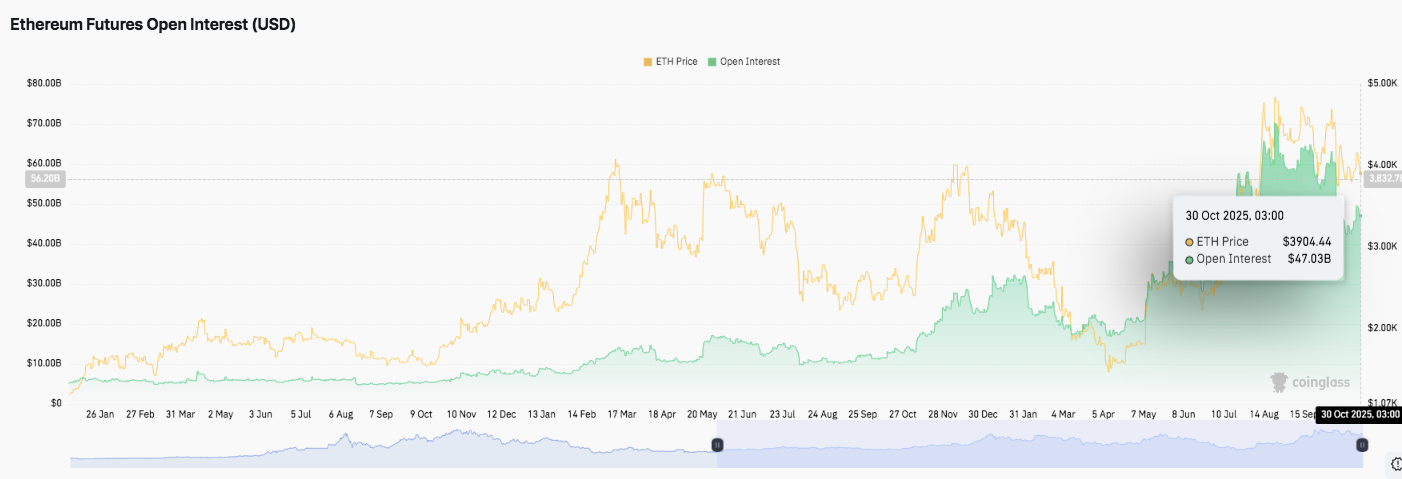This screenshot has height=479, width=1402.
Task: Grab the right handle of the range navigator
Action: (x=1362, y=445)
